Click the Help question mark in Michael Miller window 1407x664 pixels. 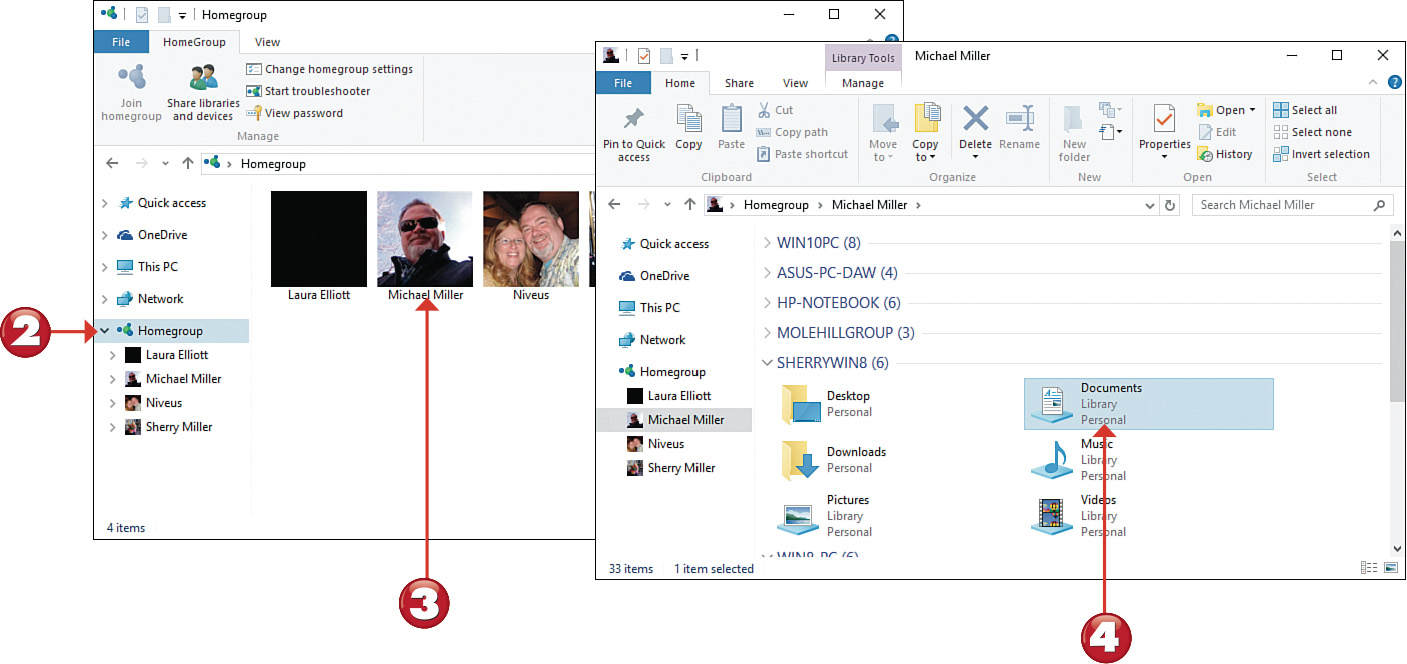[1394, 83]
